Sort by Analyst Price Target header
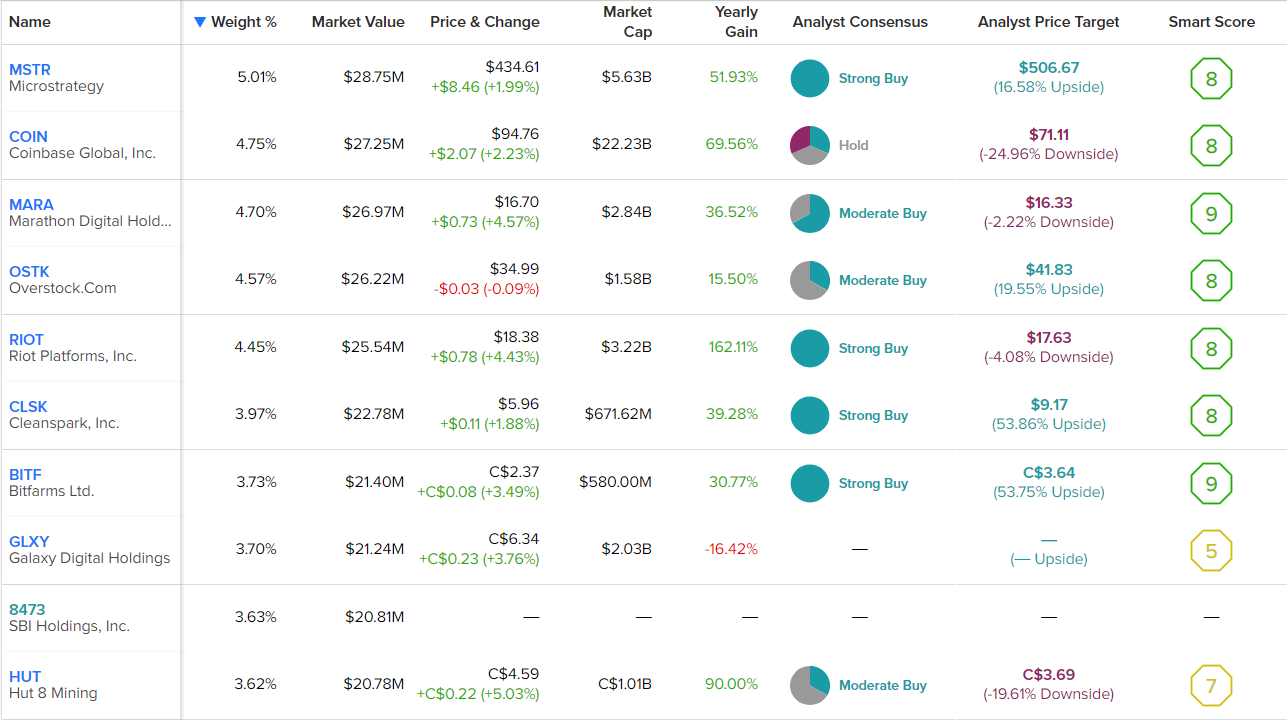The width and height of the screenshot is (1287, 720). click(1048, 22)
